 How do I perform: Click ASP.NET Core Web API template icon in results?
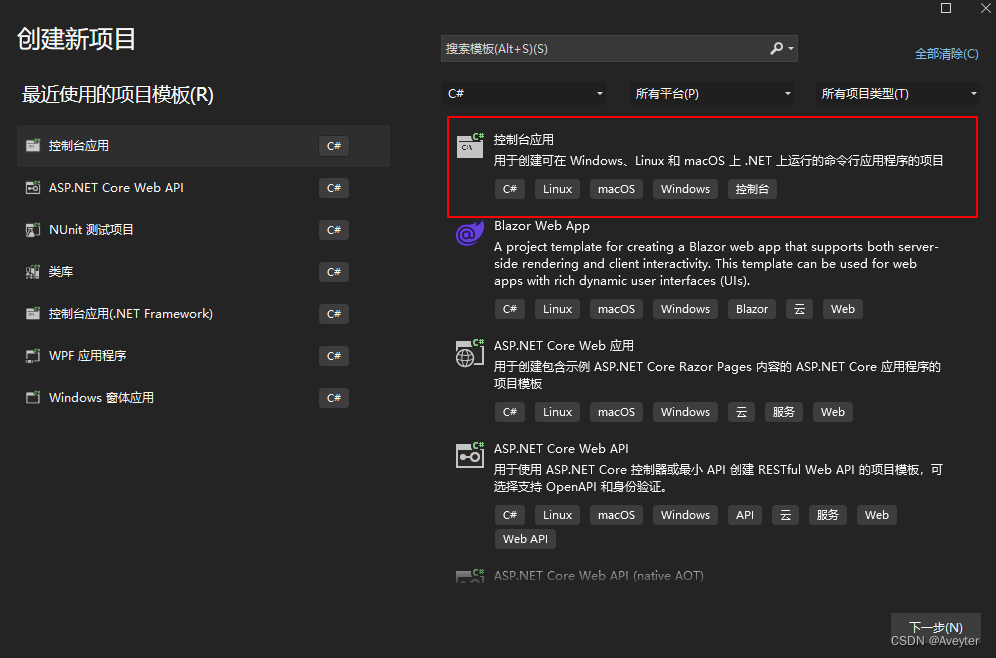(470, 455)
